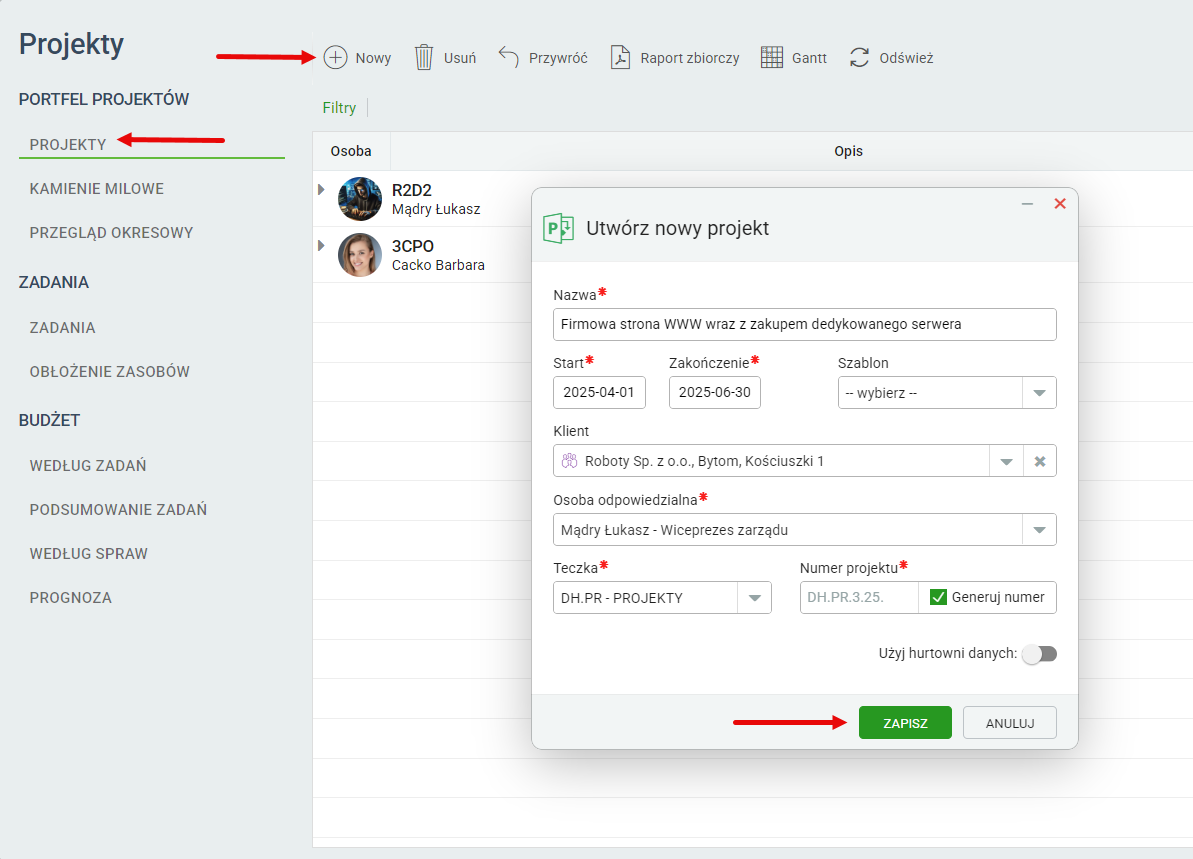Open the Teczka dropdown
The image size is (1193, 859).
(754, 598)
